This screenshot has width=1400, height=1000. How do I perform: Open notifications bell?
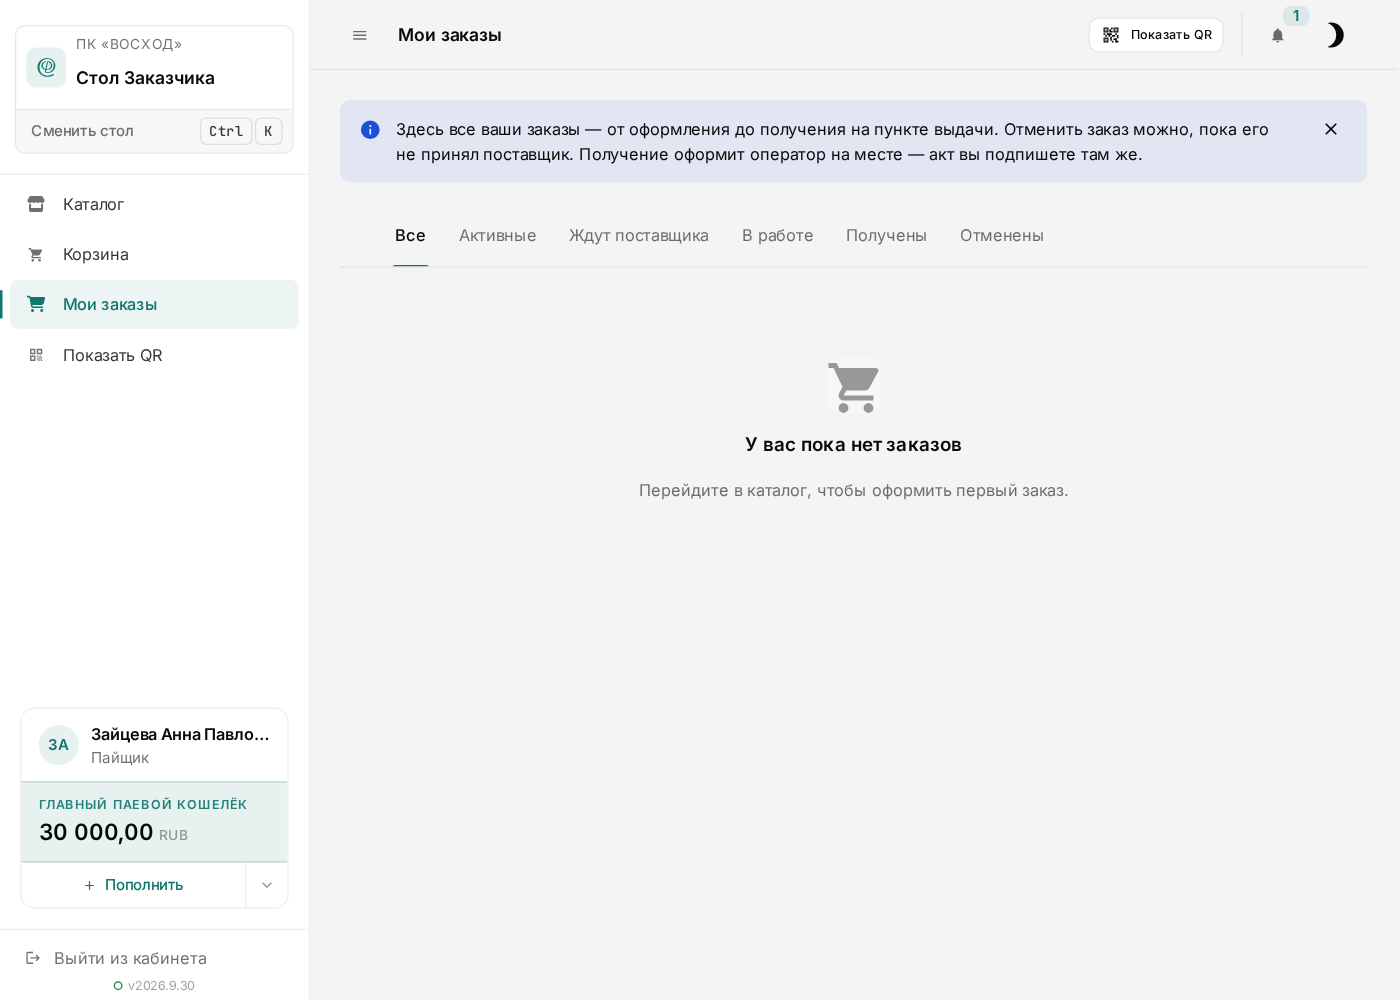pos(1277,35)
